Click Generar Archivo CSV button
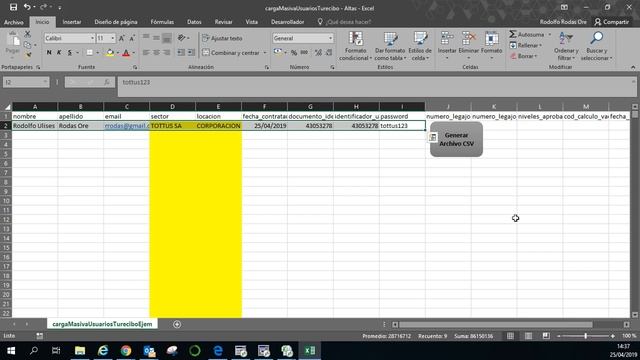 click(456, 139)
